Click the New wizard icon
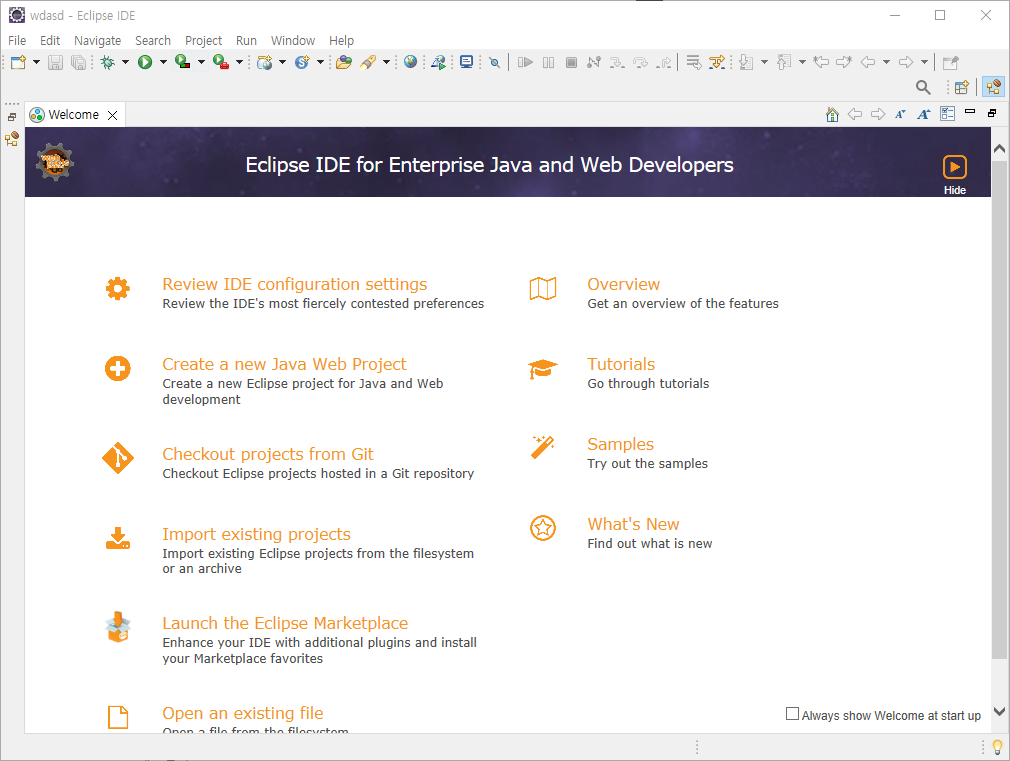Viewport: 1010px width, 761px height. pos(18,62)
